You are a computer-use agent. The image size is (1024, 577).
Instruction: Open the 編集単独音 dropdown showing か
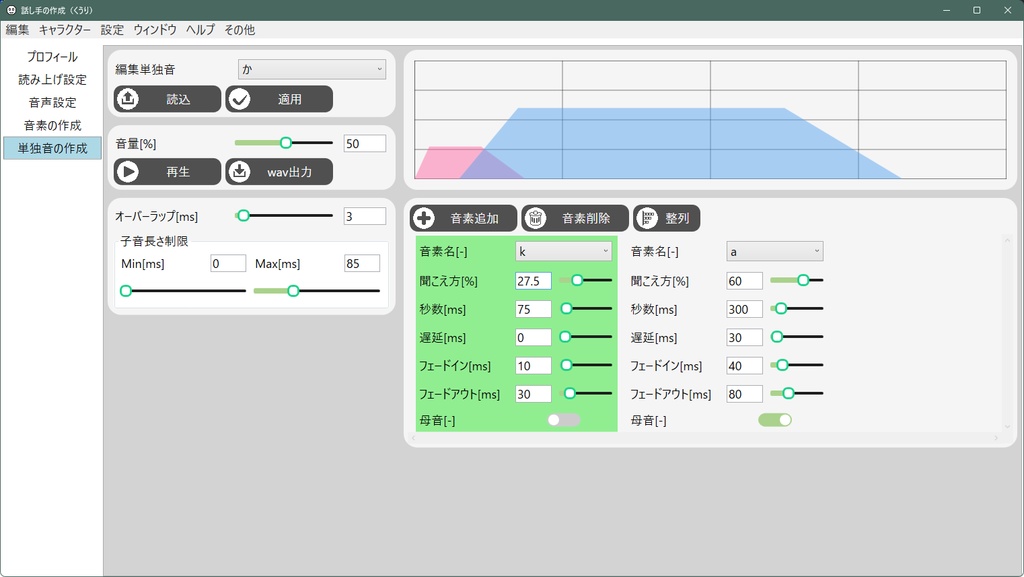311,69
